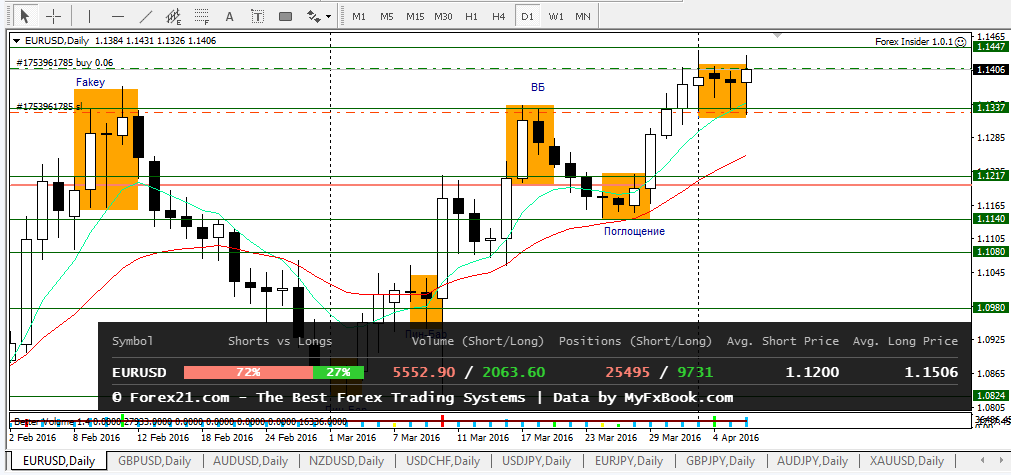Open the USDJPY,Daily chart tab
The height and width of the screenshot is (475, 1011).
click(x=536, y=461)
